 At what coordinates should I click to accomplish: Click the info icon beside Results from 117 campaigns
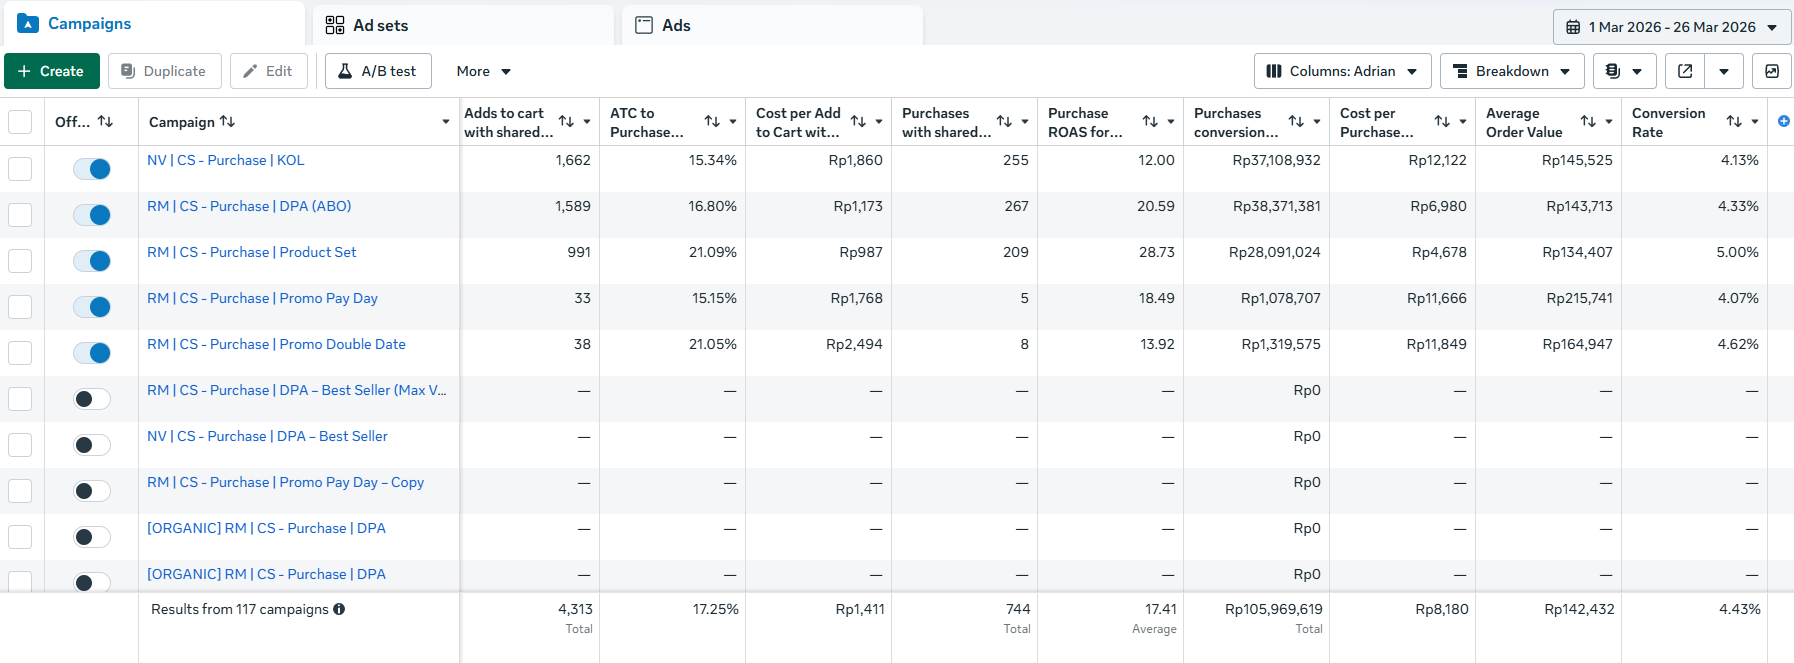pyautogui.click(x=339, y=609)
